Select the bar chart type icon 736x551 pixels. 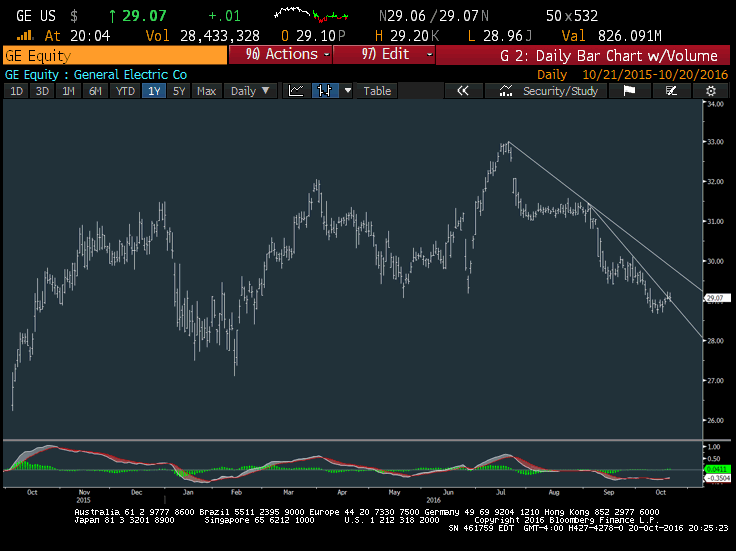pyautogui.click(x=325, y=91)
